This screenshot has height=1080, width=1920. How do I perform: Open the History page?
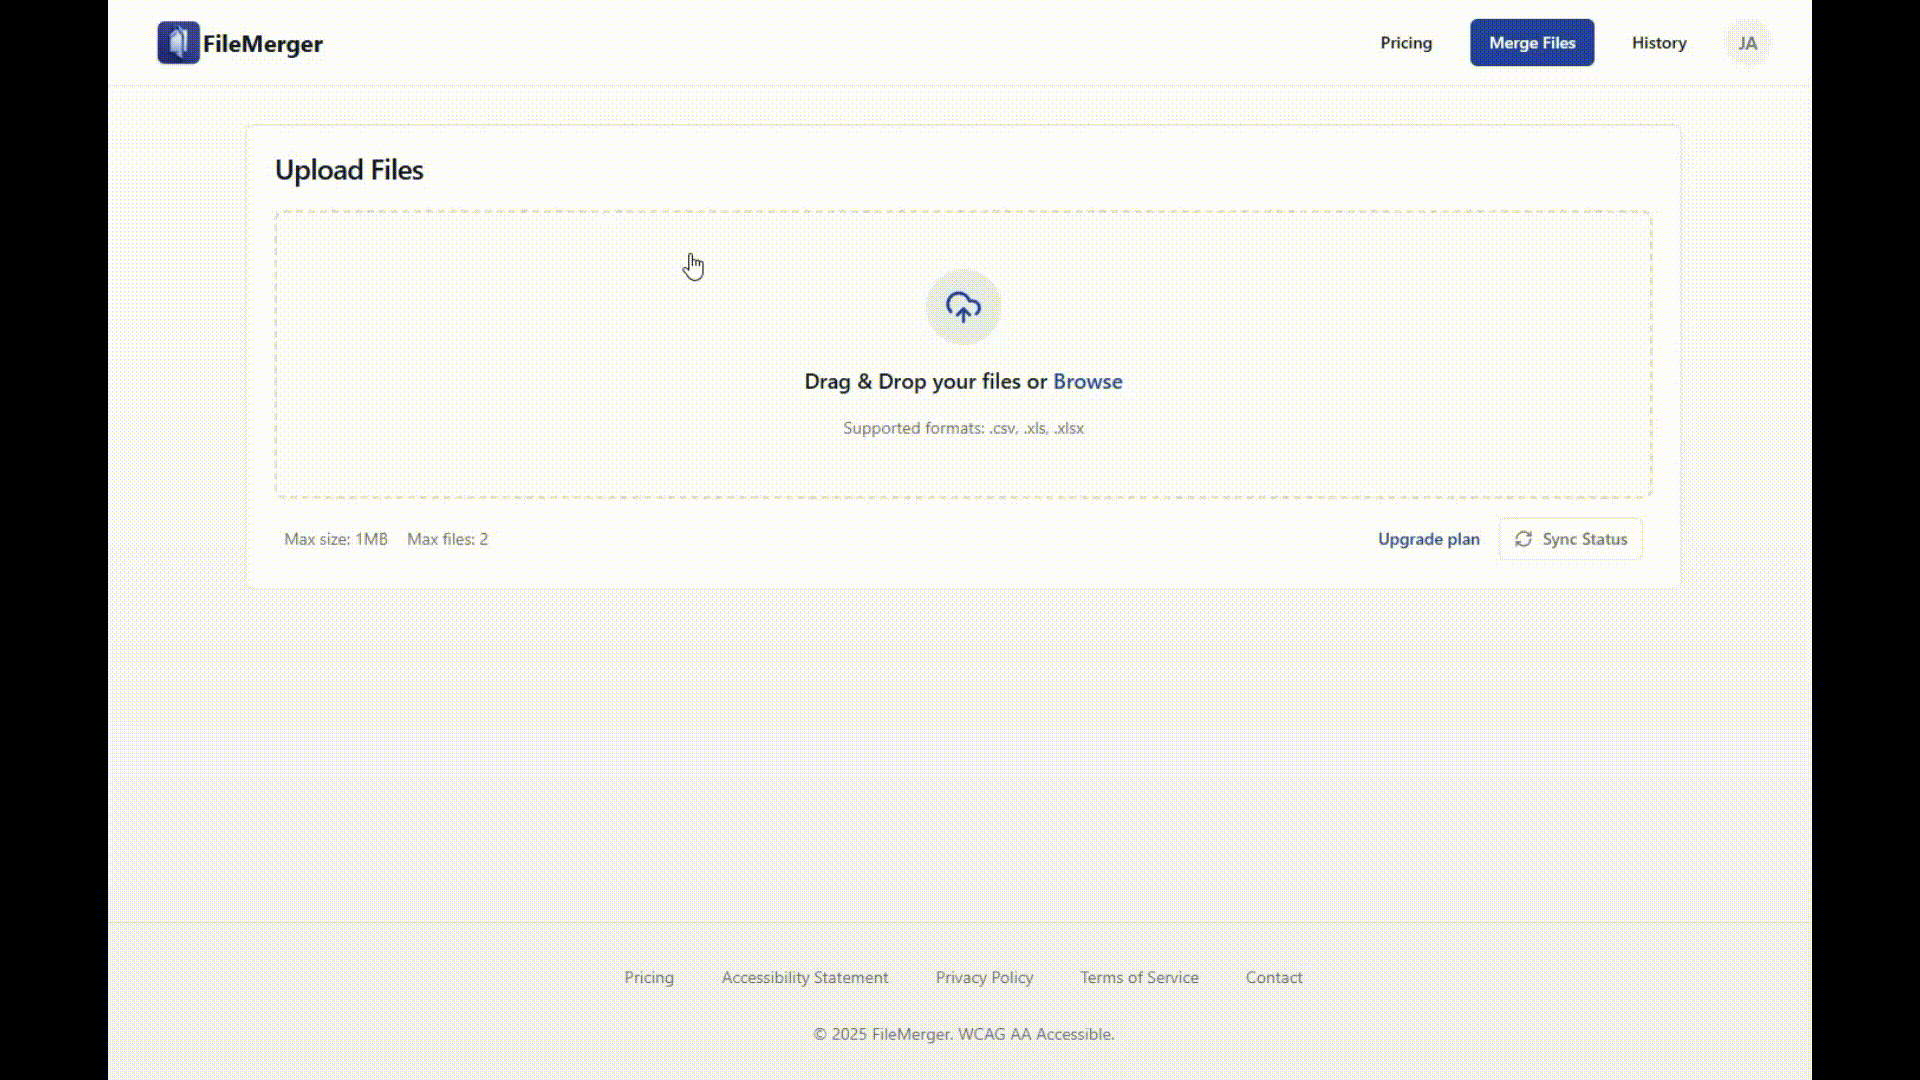pyautogui.click(x=1659, y=42)
